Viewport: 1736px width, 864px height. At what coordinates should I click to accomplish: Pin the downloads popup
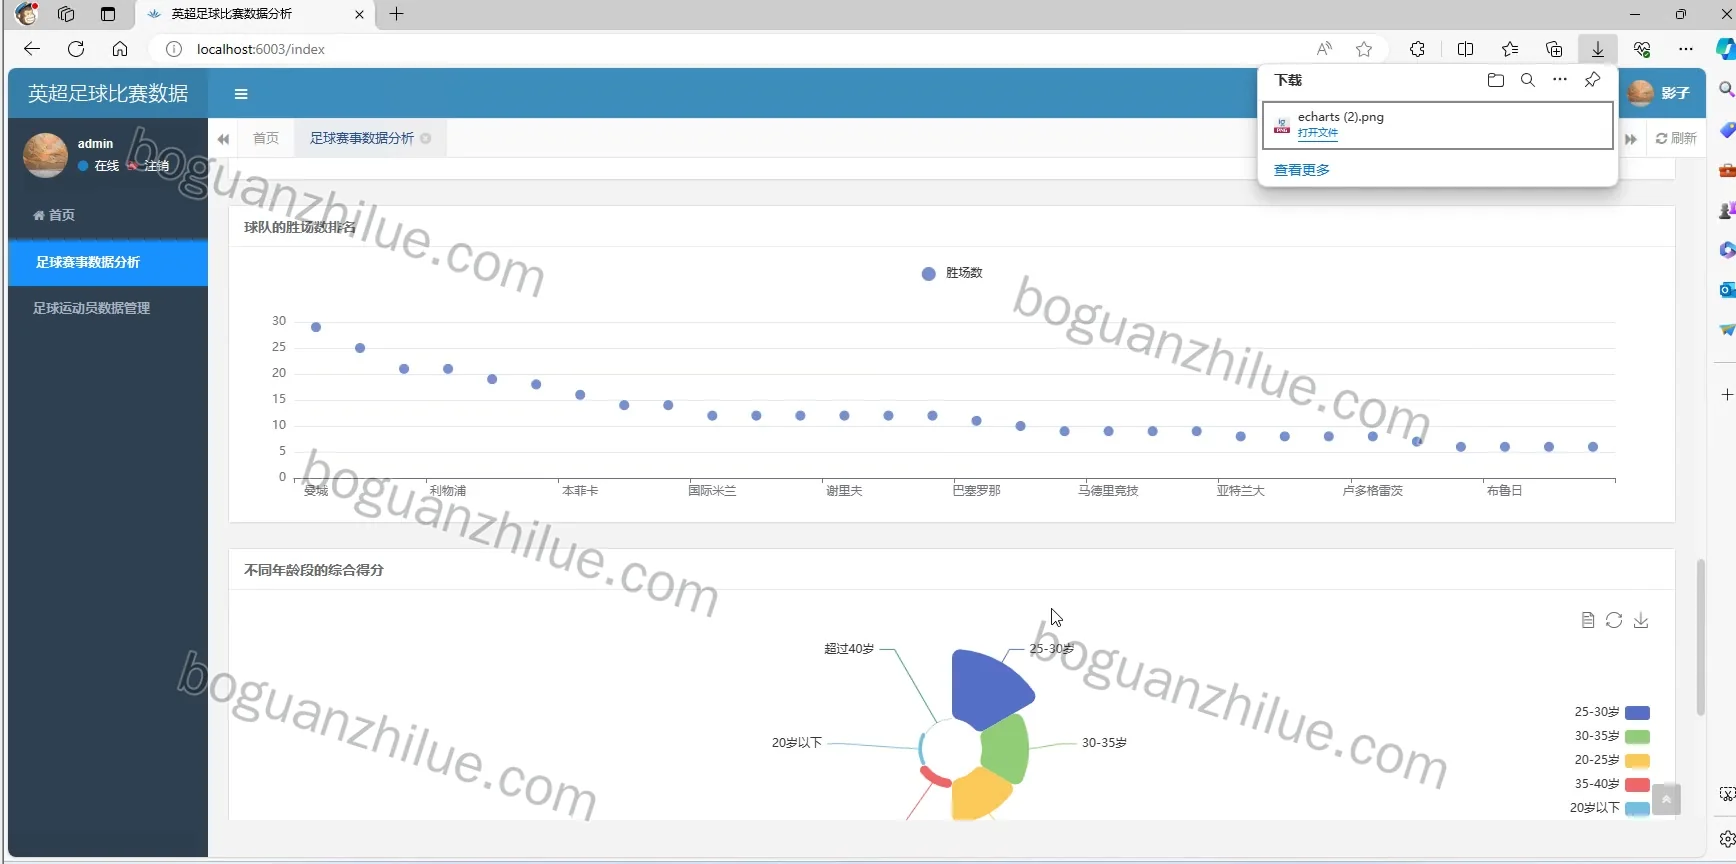(x=1592, y=80)
